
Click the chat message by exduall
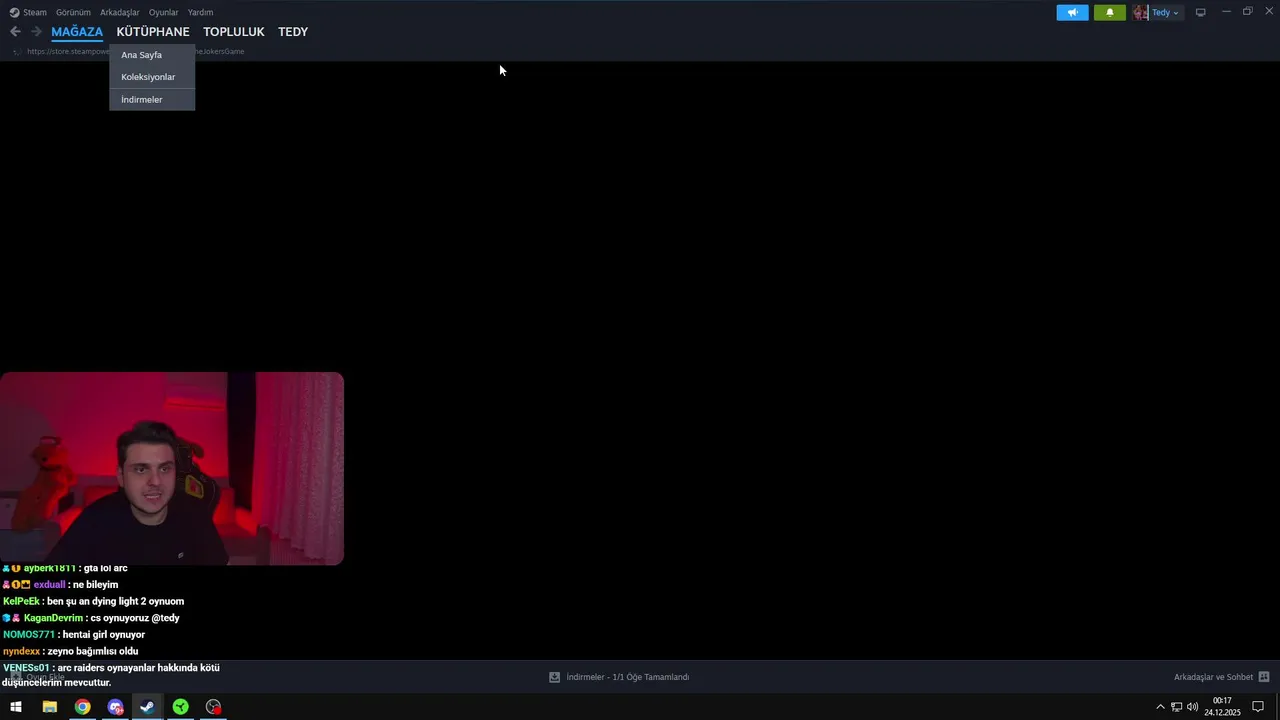coord(60,584)
